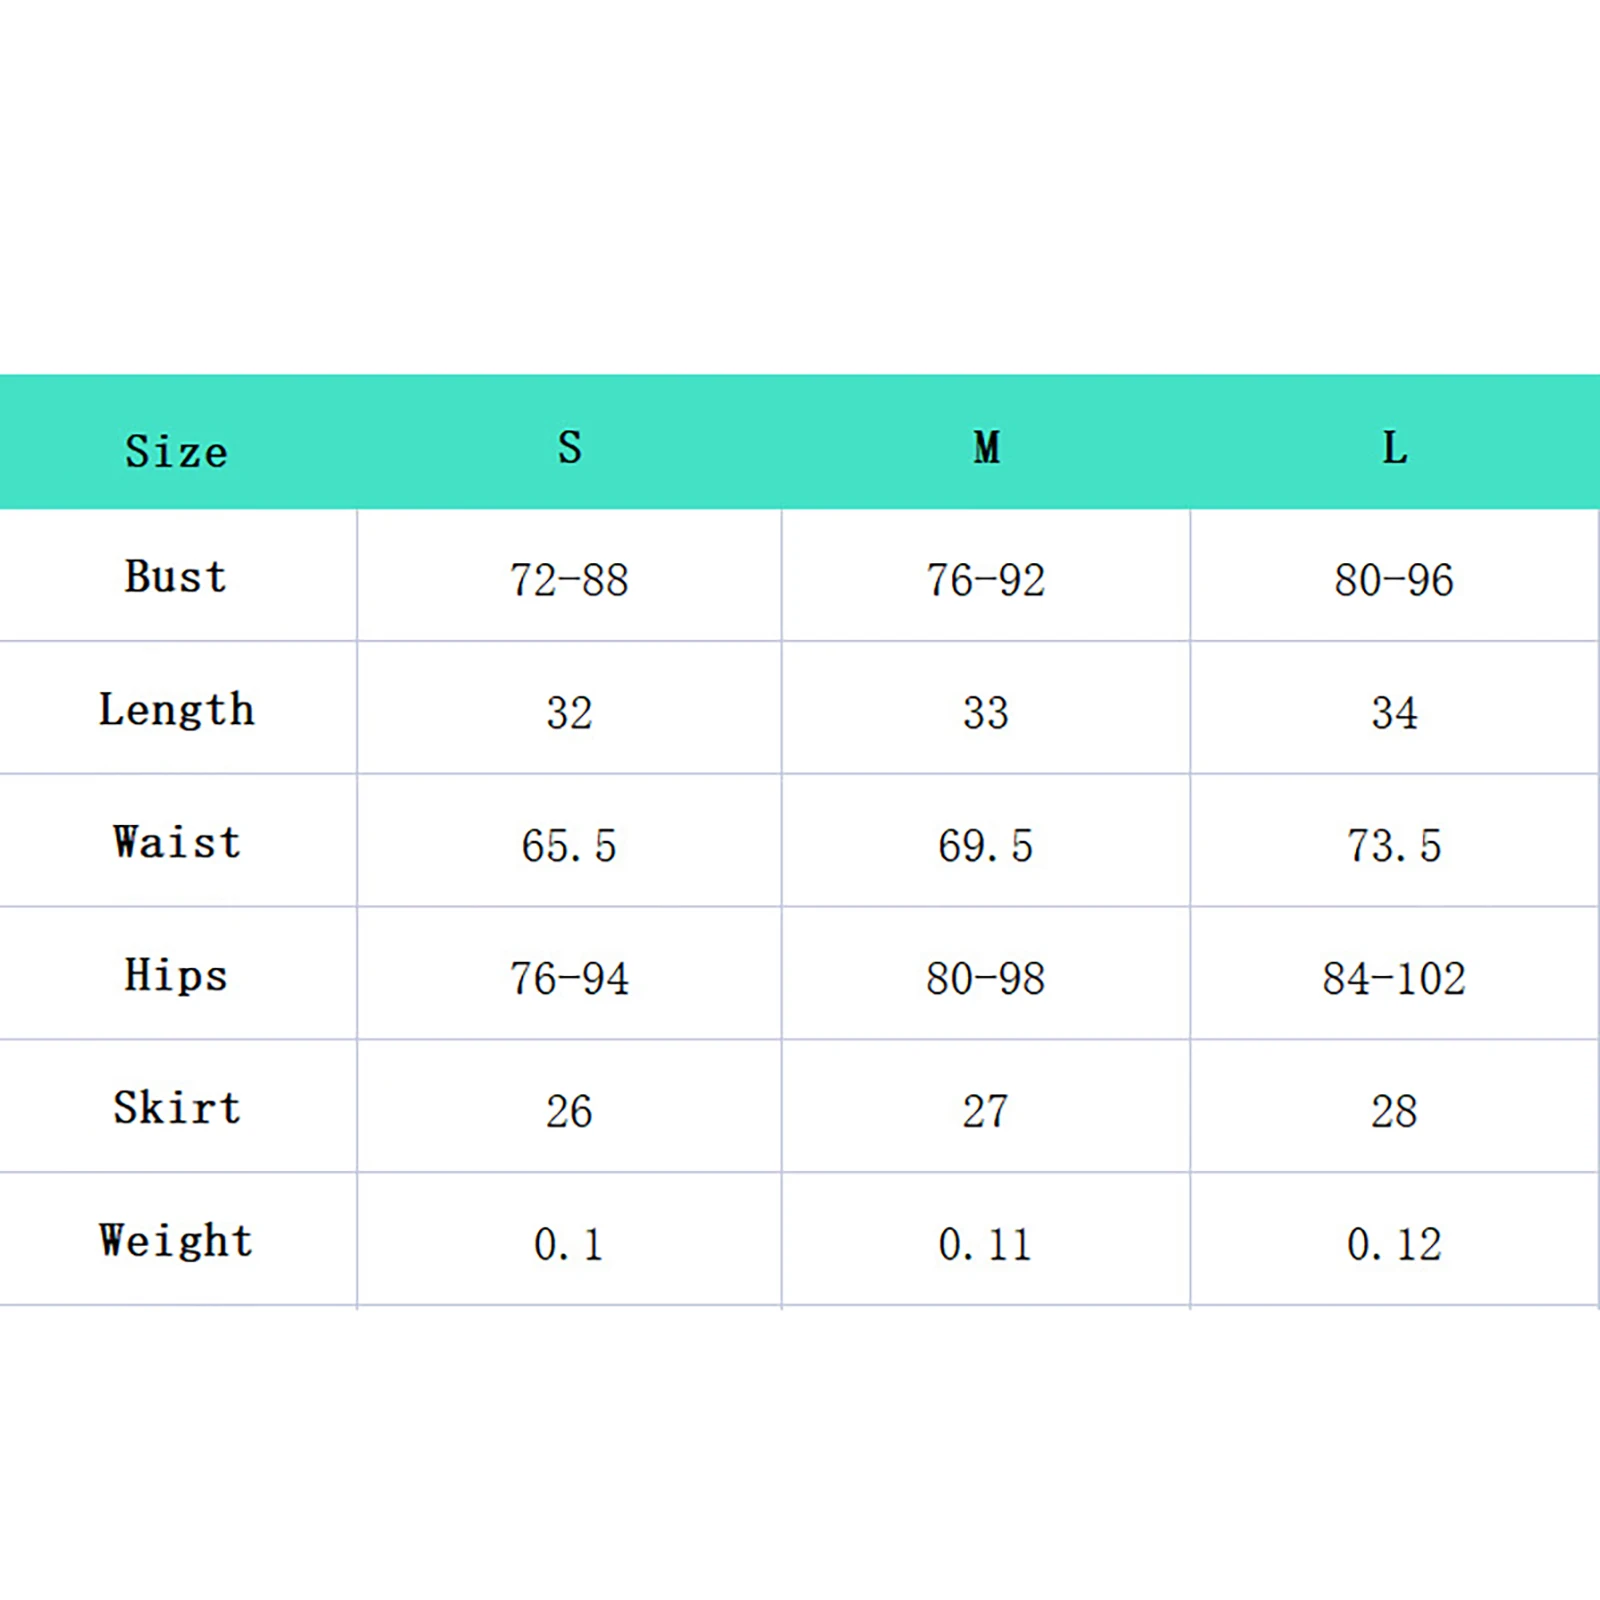Click the Waist row label
Screen dimensions: 1600x1600
click(176, 843)
